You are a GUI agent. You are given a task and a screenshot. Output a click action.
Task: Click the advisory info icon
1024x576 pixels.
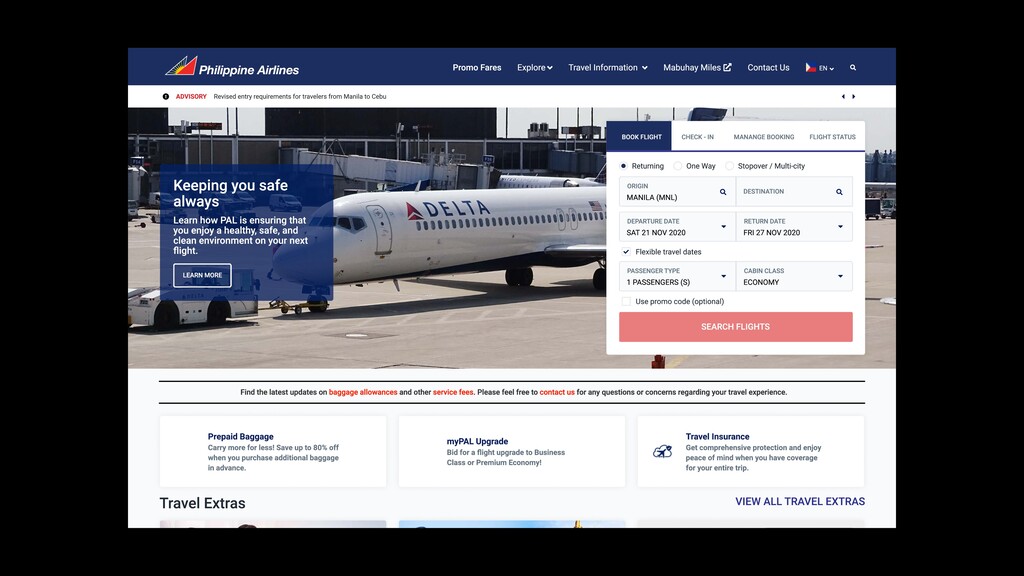tap(166, 97)
